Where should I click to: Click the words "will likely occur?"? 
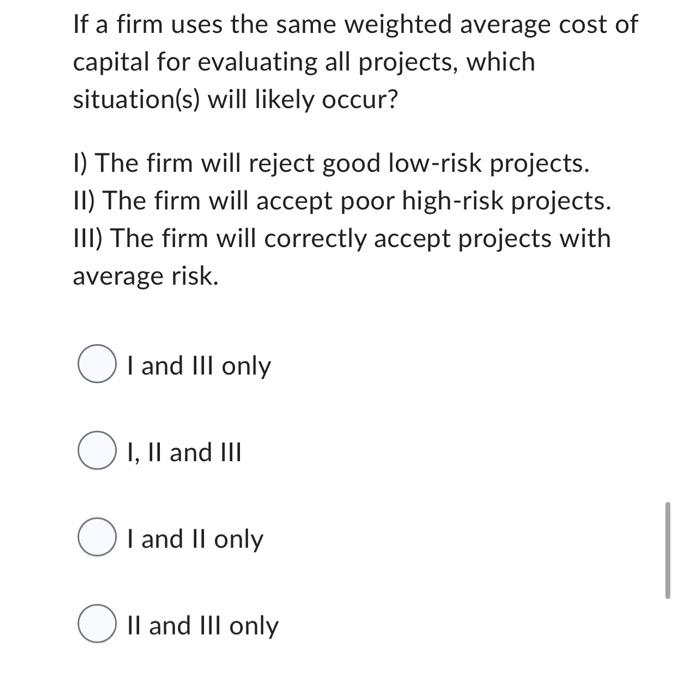click(x=303, y=100)
